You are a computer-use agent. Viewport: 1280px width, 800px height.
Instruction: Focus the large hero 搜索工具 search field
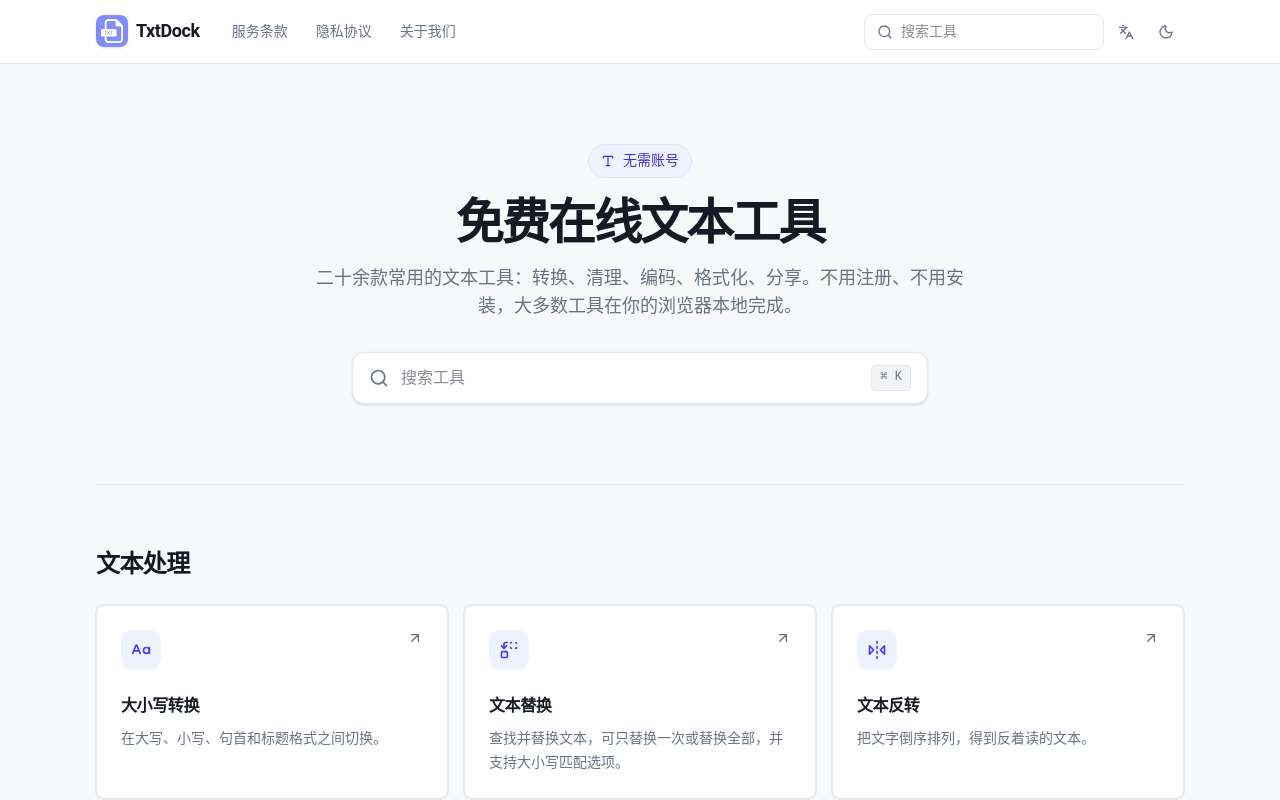640,378
